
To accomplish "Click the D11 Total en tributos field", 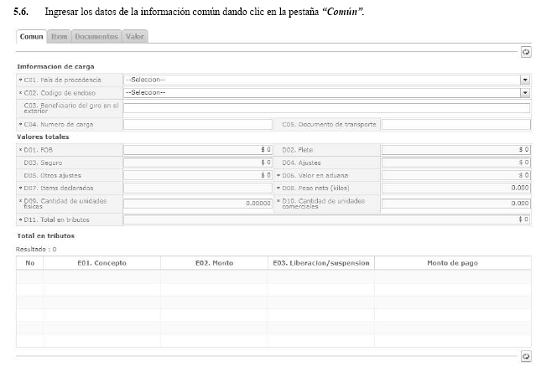I will [327, 220].
